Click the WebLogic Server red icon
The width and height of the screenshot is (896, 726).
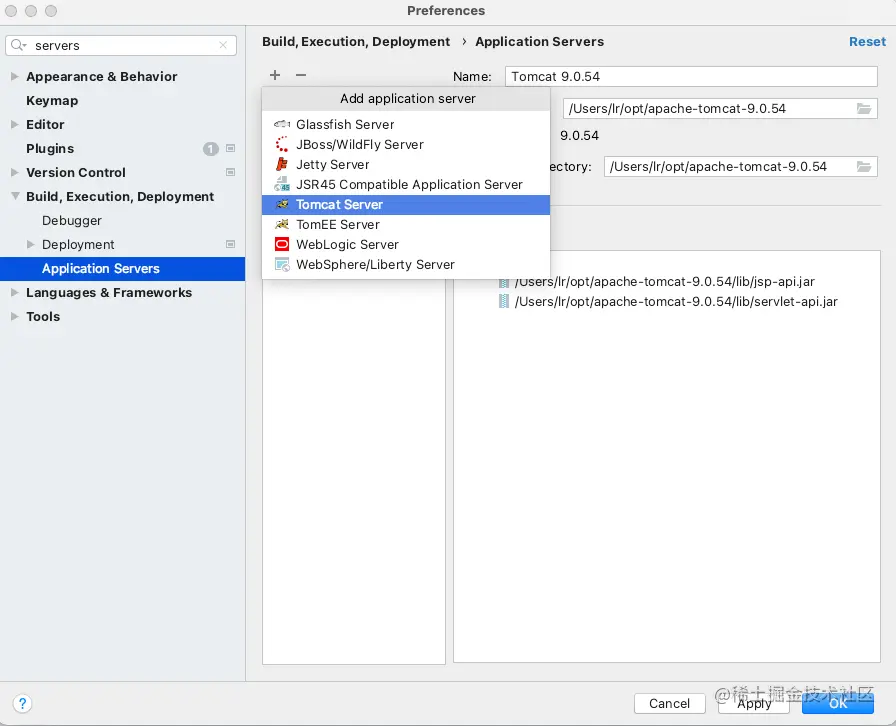click(282, 245)
